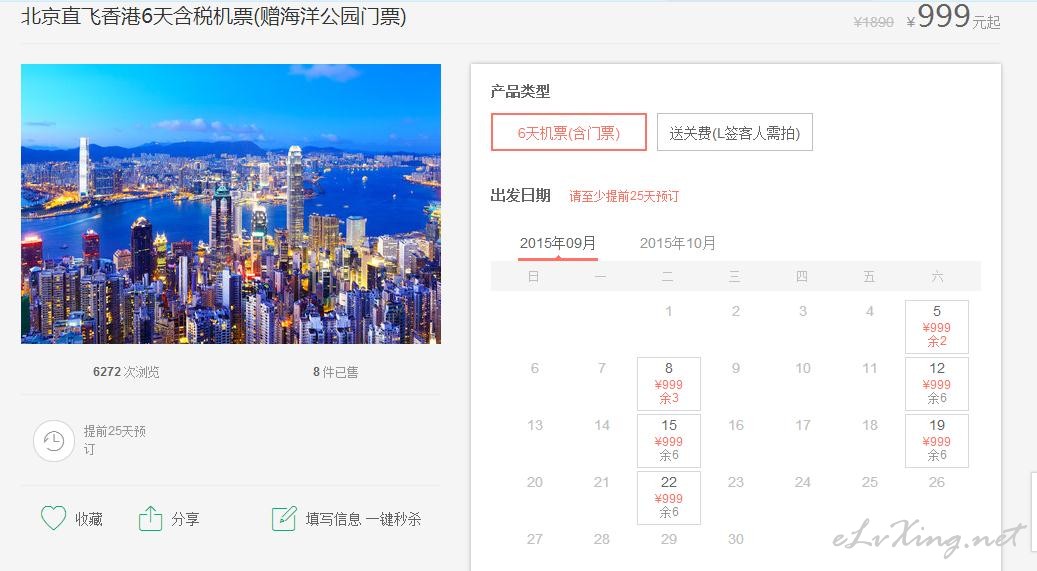Screen dimensions: 1037x571
Task: Click the 请至少提前25天预订 notice
Action: click(x=624, y=196)
